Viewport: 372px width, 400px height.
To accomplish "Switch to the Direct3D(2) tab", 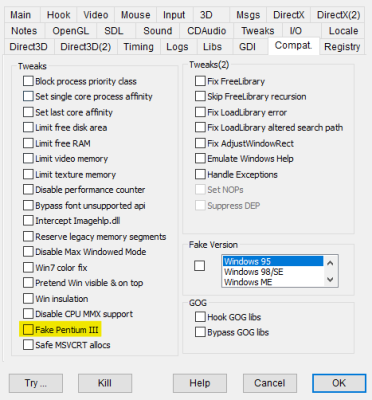I will coord(86,47).
